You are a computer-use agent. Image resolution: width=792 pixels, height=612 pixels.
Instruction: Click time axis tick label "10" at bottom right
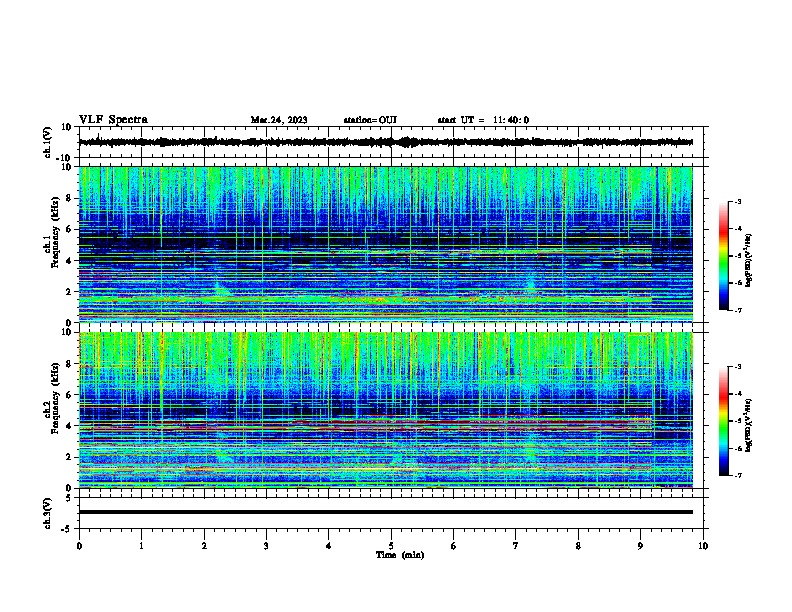[703, 546]
